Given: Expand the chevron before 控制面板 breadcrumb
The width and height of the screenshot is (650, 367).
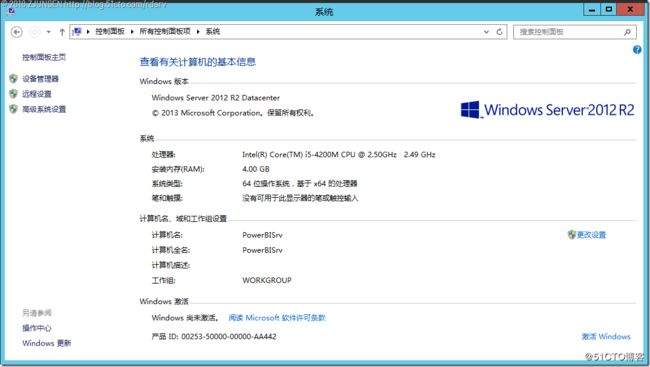Looking at the screenshot, I should tap(88, 32).
